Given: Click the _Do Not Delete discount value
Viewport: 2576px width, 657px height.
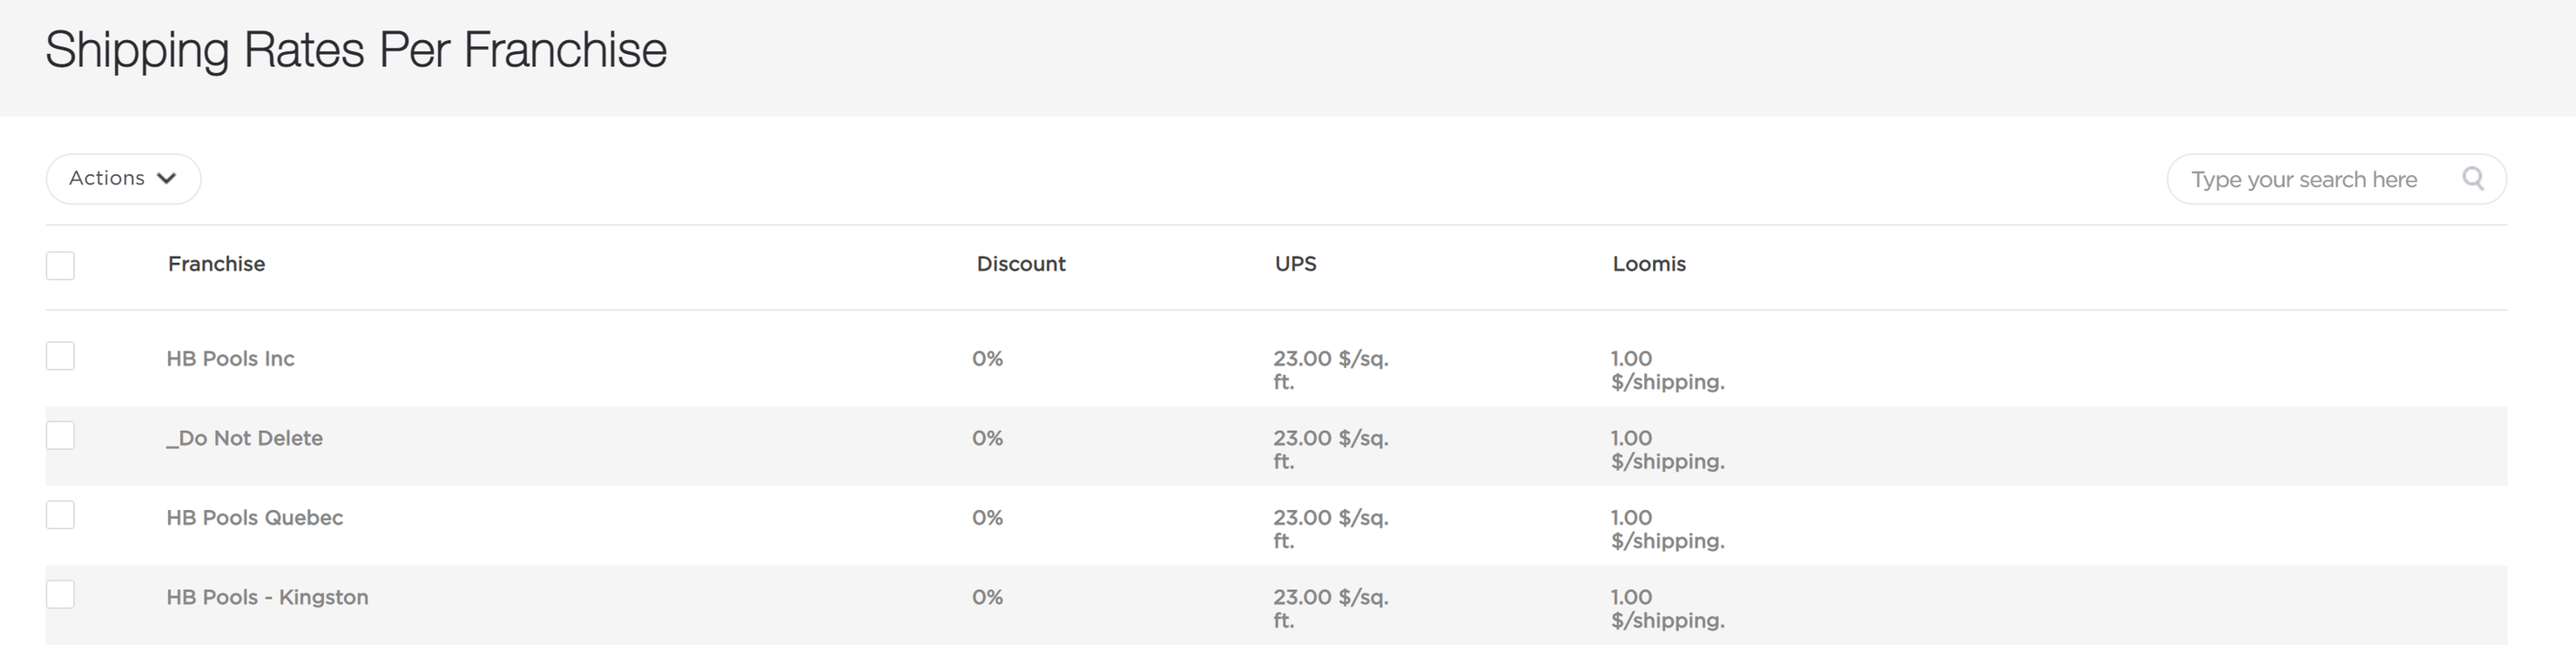Looking at the screenshot, I should (987, 438).
